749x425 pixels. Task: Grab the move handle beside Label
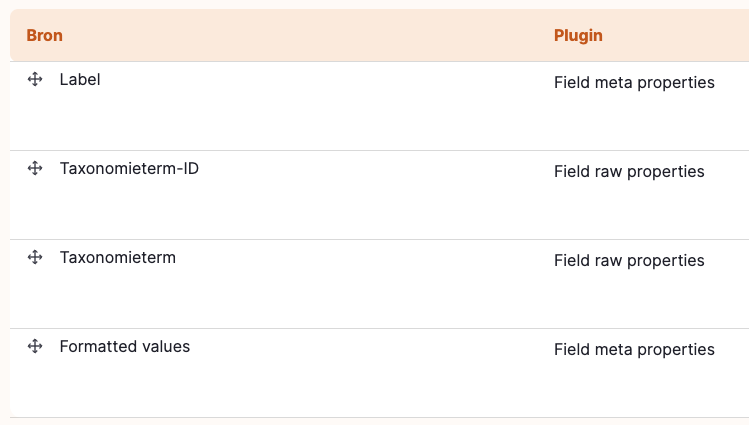click(35, 79)
